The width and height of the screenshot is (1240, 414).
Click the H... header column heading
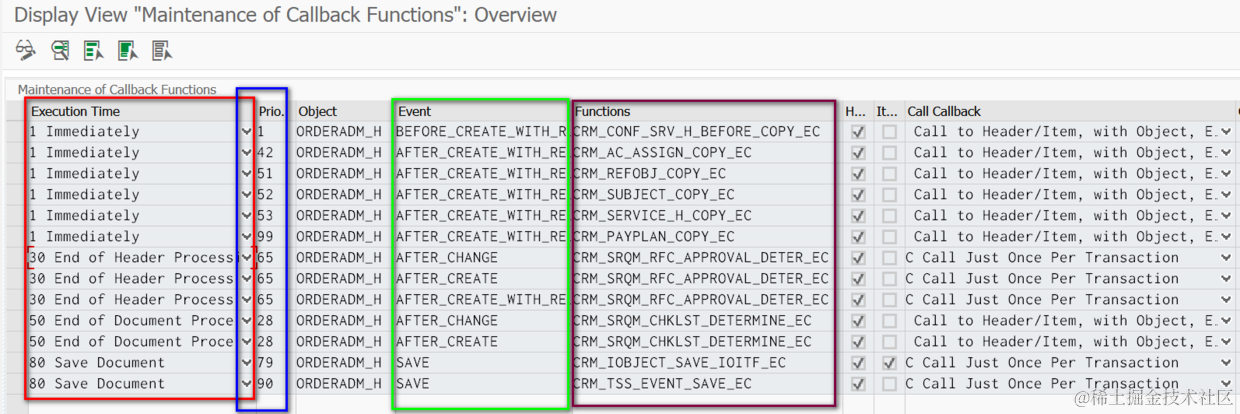tap(857, 111)
